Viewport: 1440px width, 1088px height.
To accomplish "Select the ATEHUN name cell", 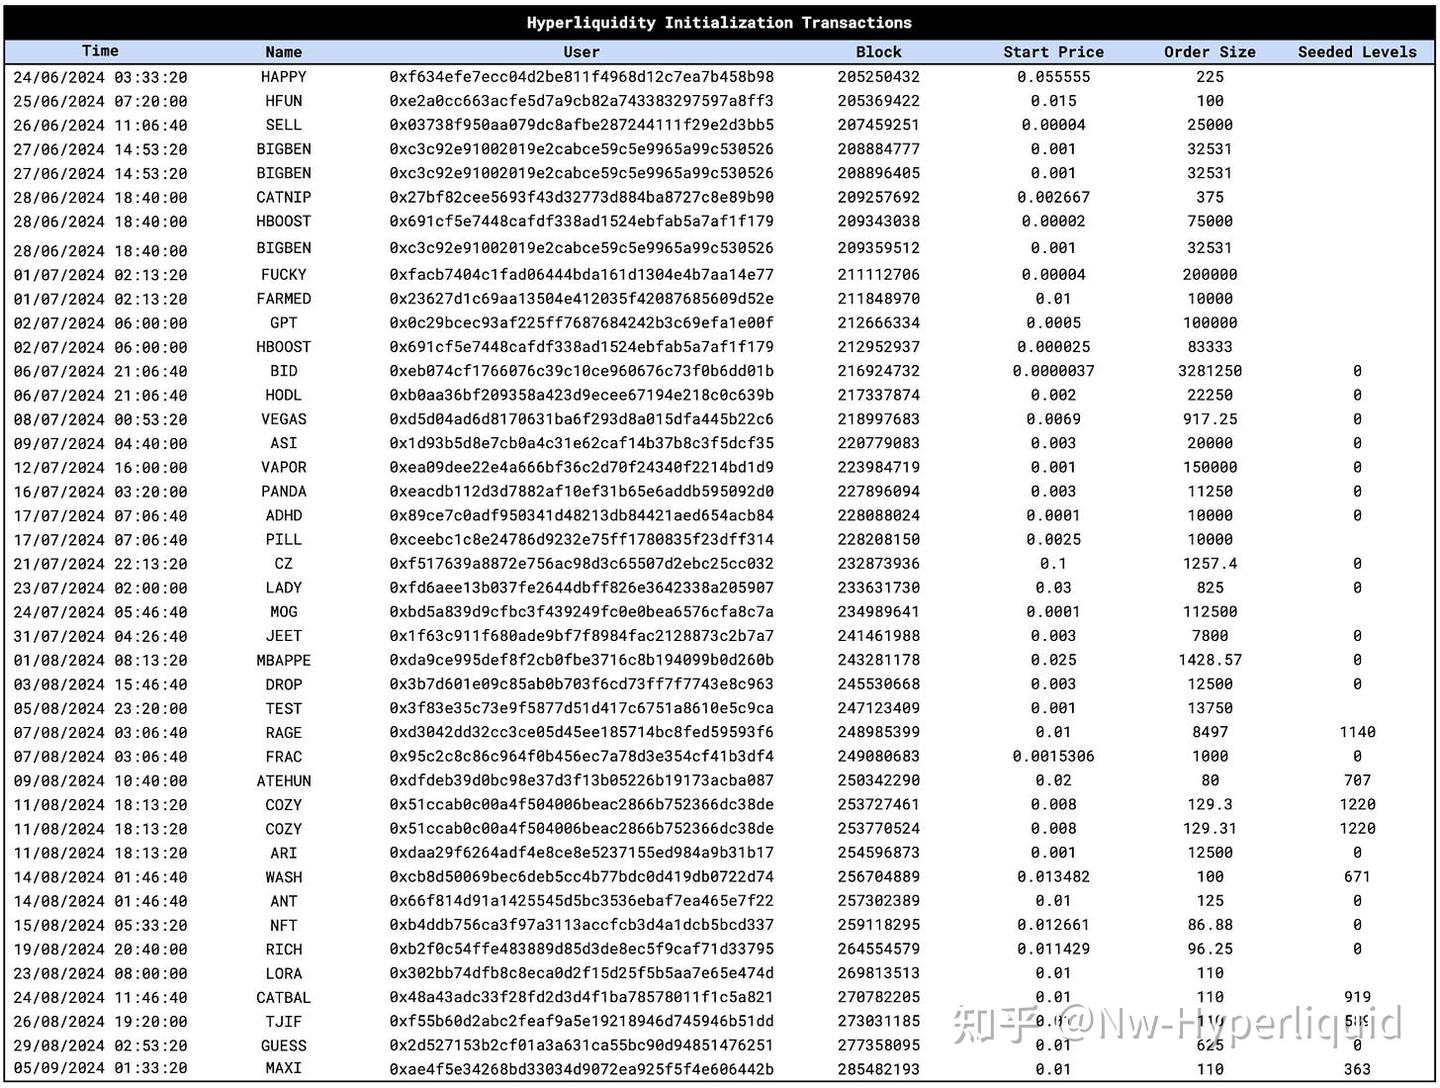I will (284, 781).
